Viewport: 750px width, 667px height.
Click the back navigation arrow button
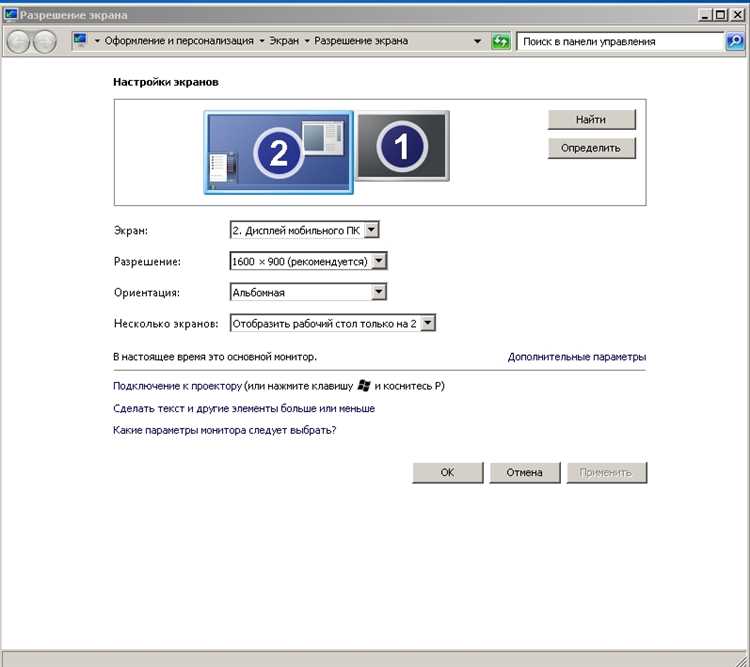(19, 42)
